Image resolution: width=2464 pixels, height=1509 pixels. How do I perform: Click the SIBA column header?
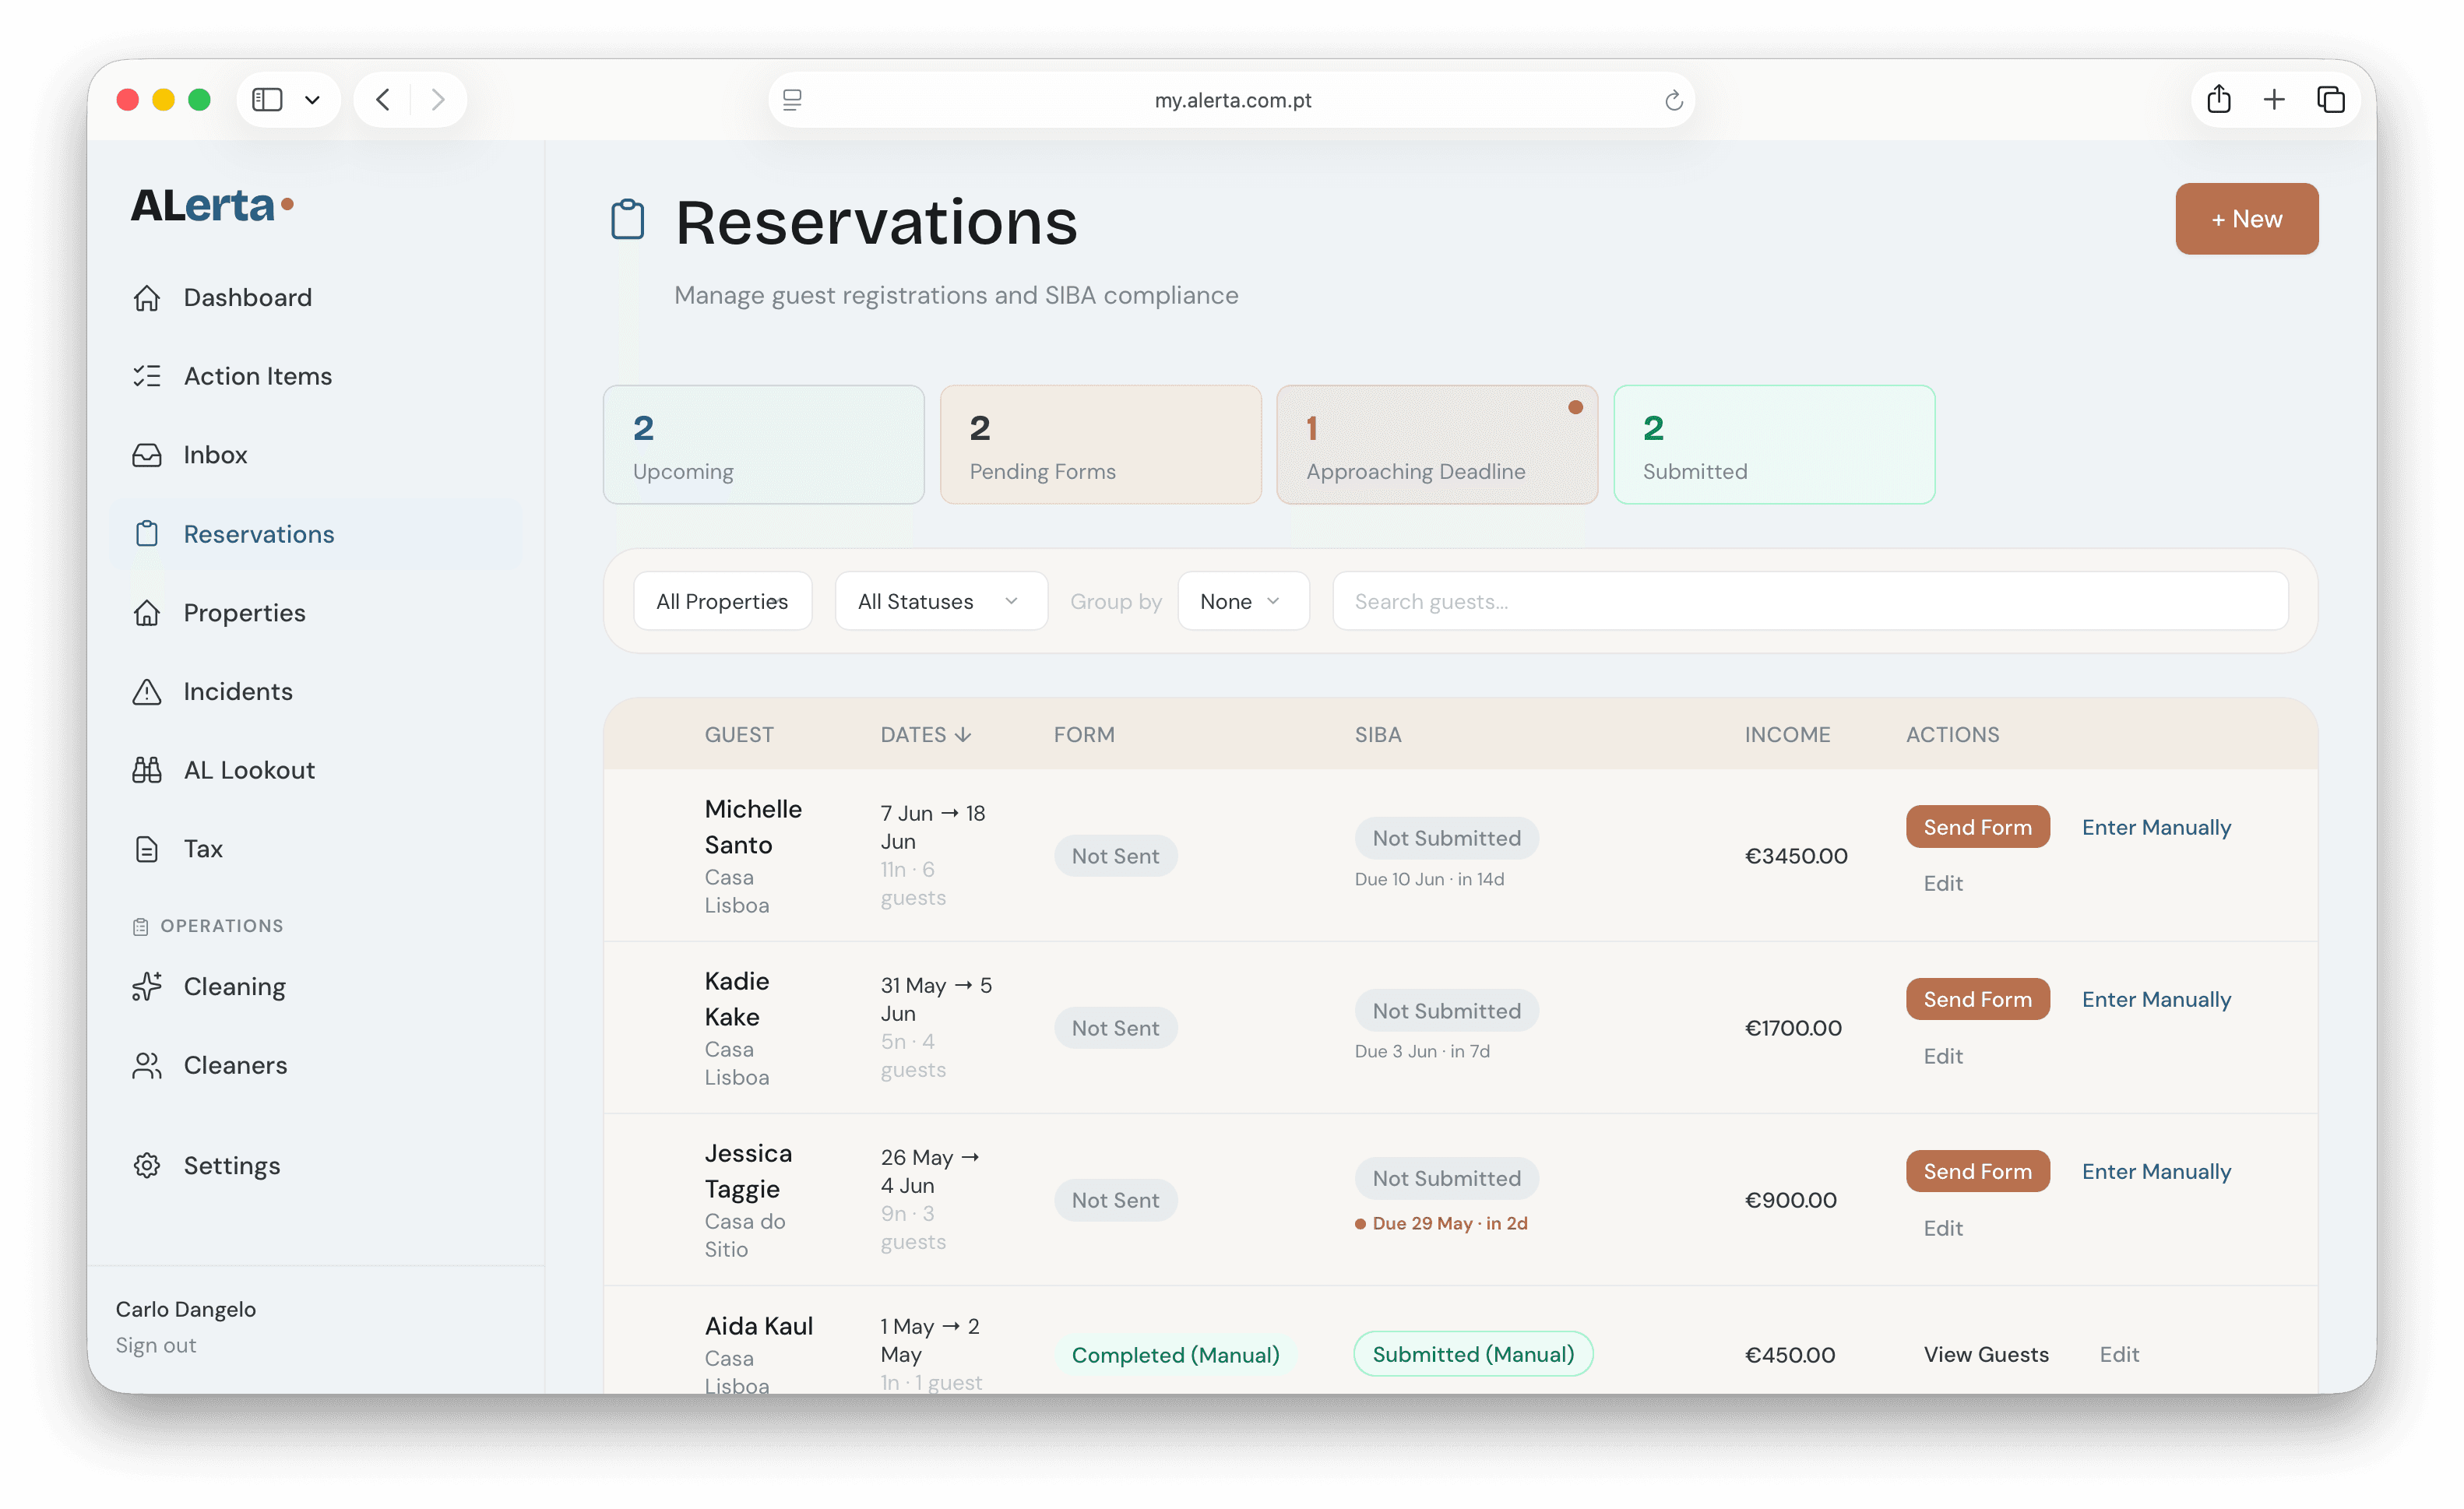pyautogui.click(x=1378, y=735)
